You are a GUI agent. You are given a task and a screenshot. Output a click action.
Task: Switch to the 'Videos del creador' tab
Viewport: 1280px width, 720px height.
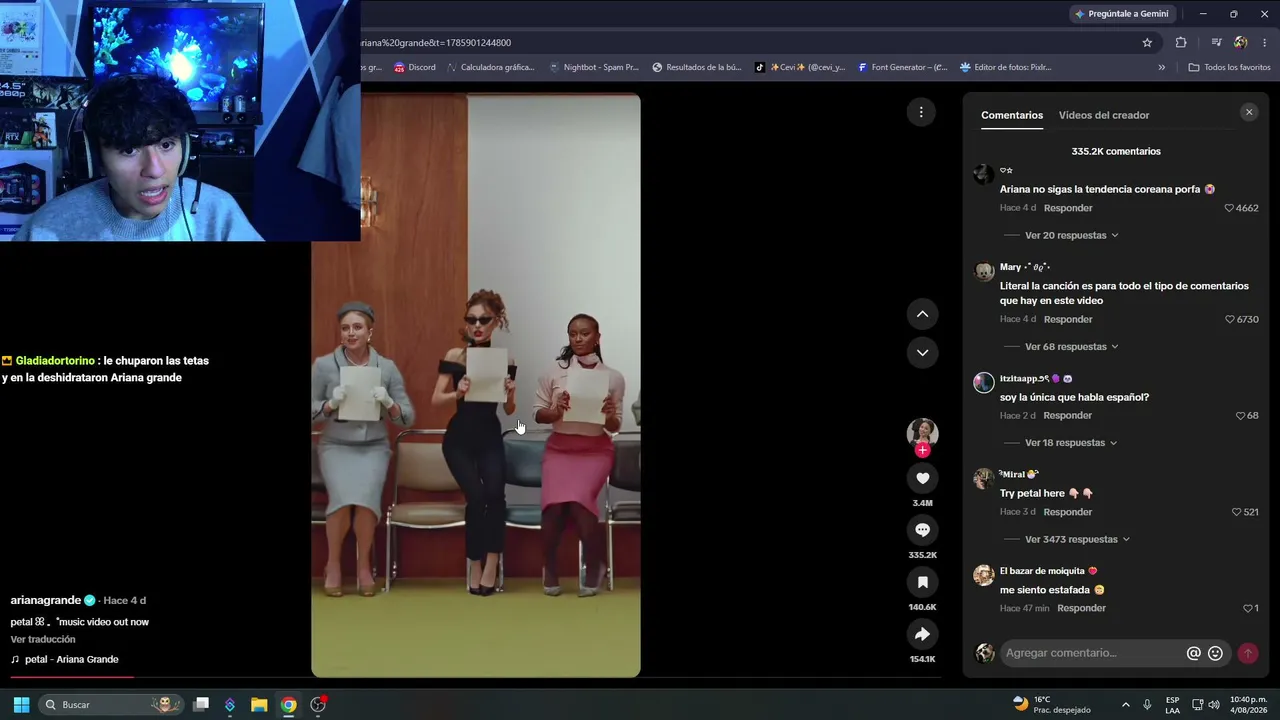pyautogui.click(x=1104, y=115)
